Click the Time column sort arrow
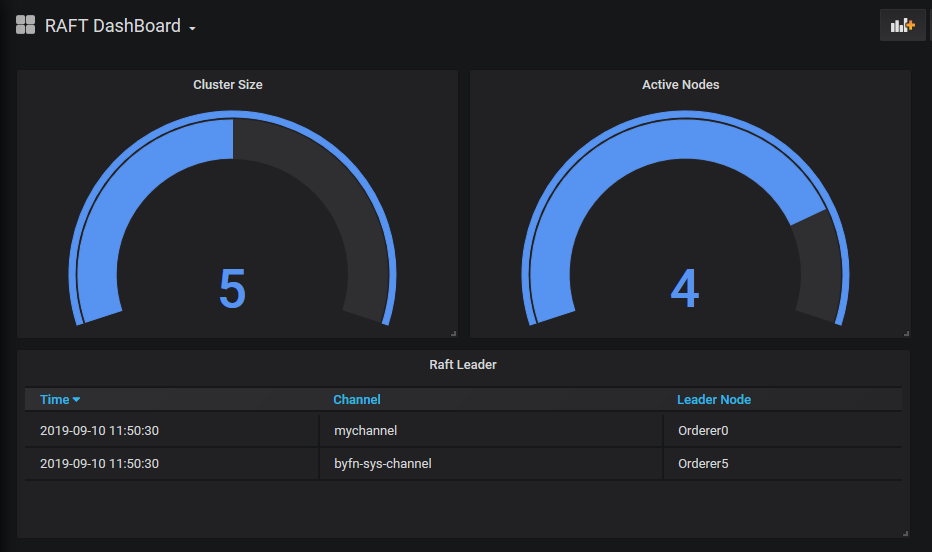Screen dimensions: 932x552 76,400
